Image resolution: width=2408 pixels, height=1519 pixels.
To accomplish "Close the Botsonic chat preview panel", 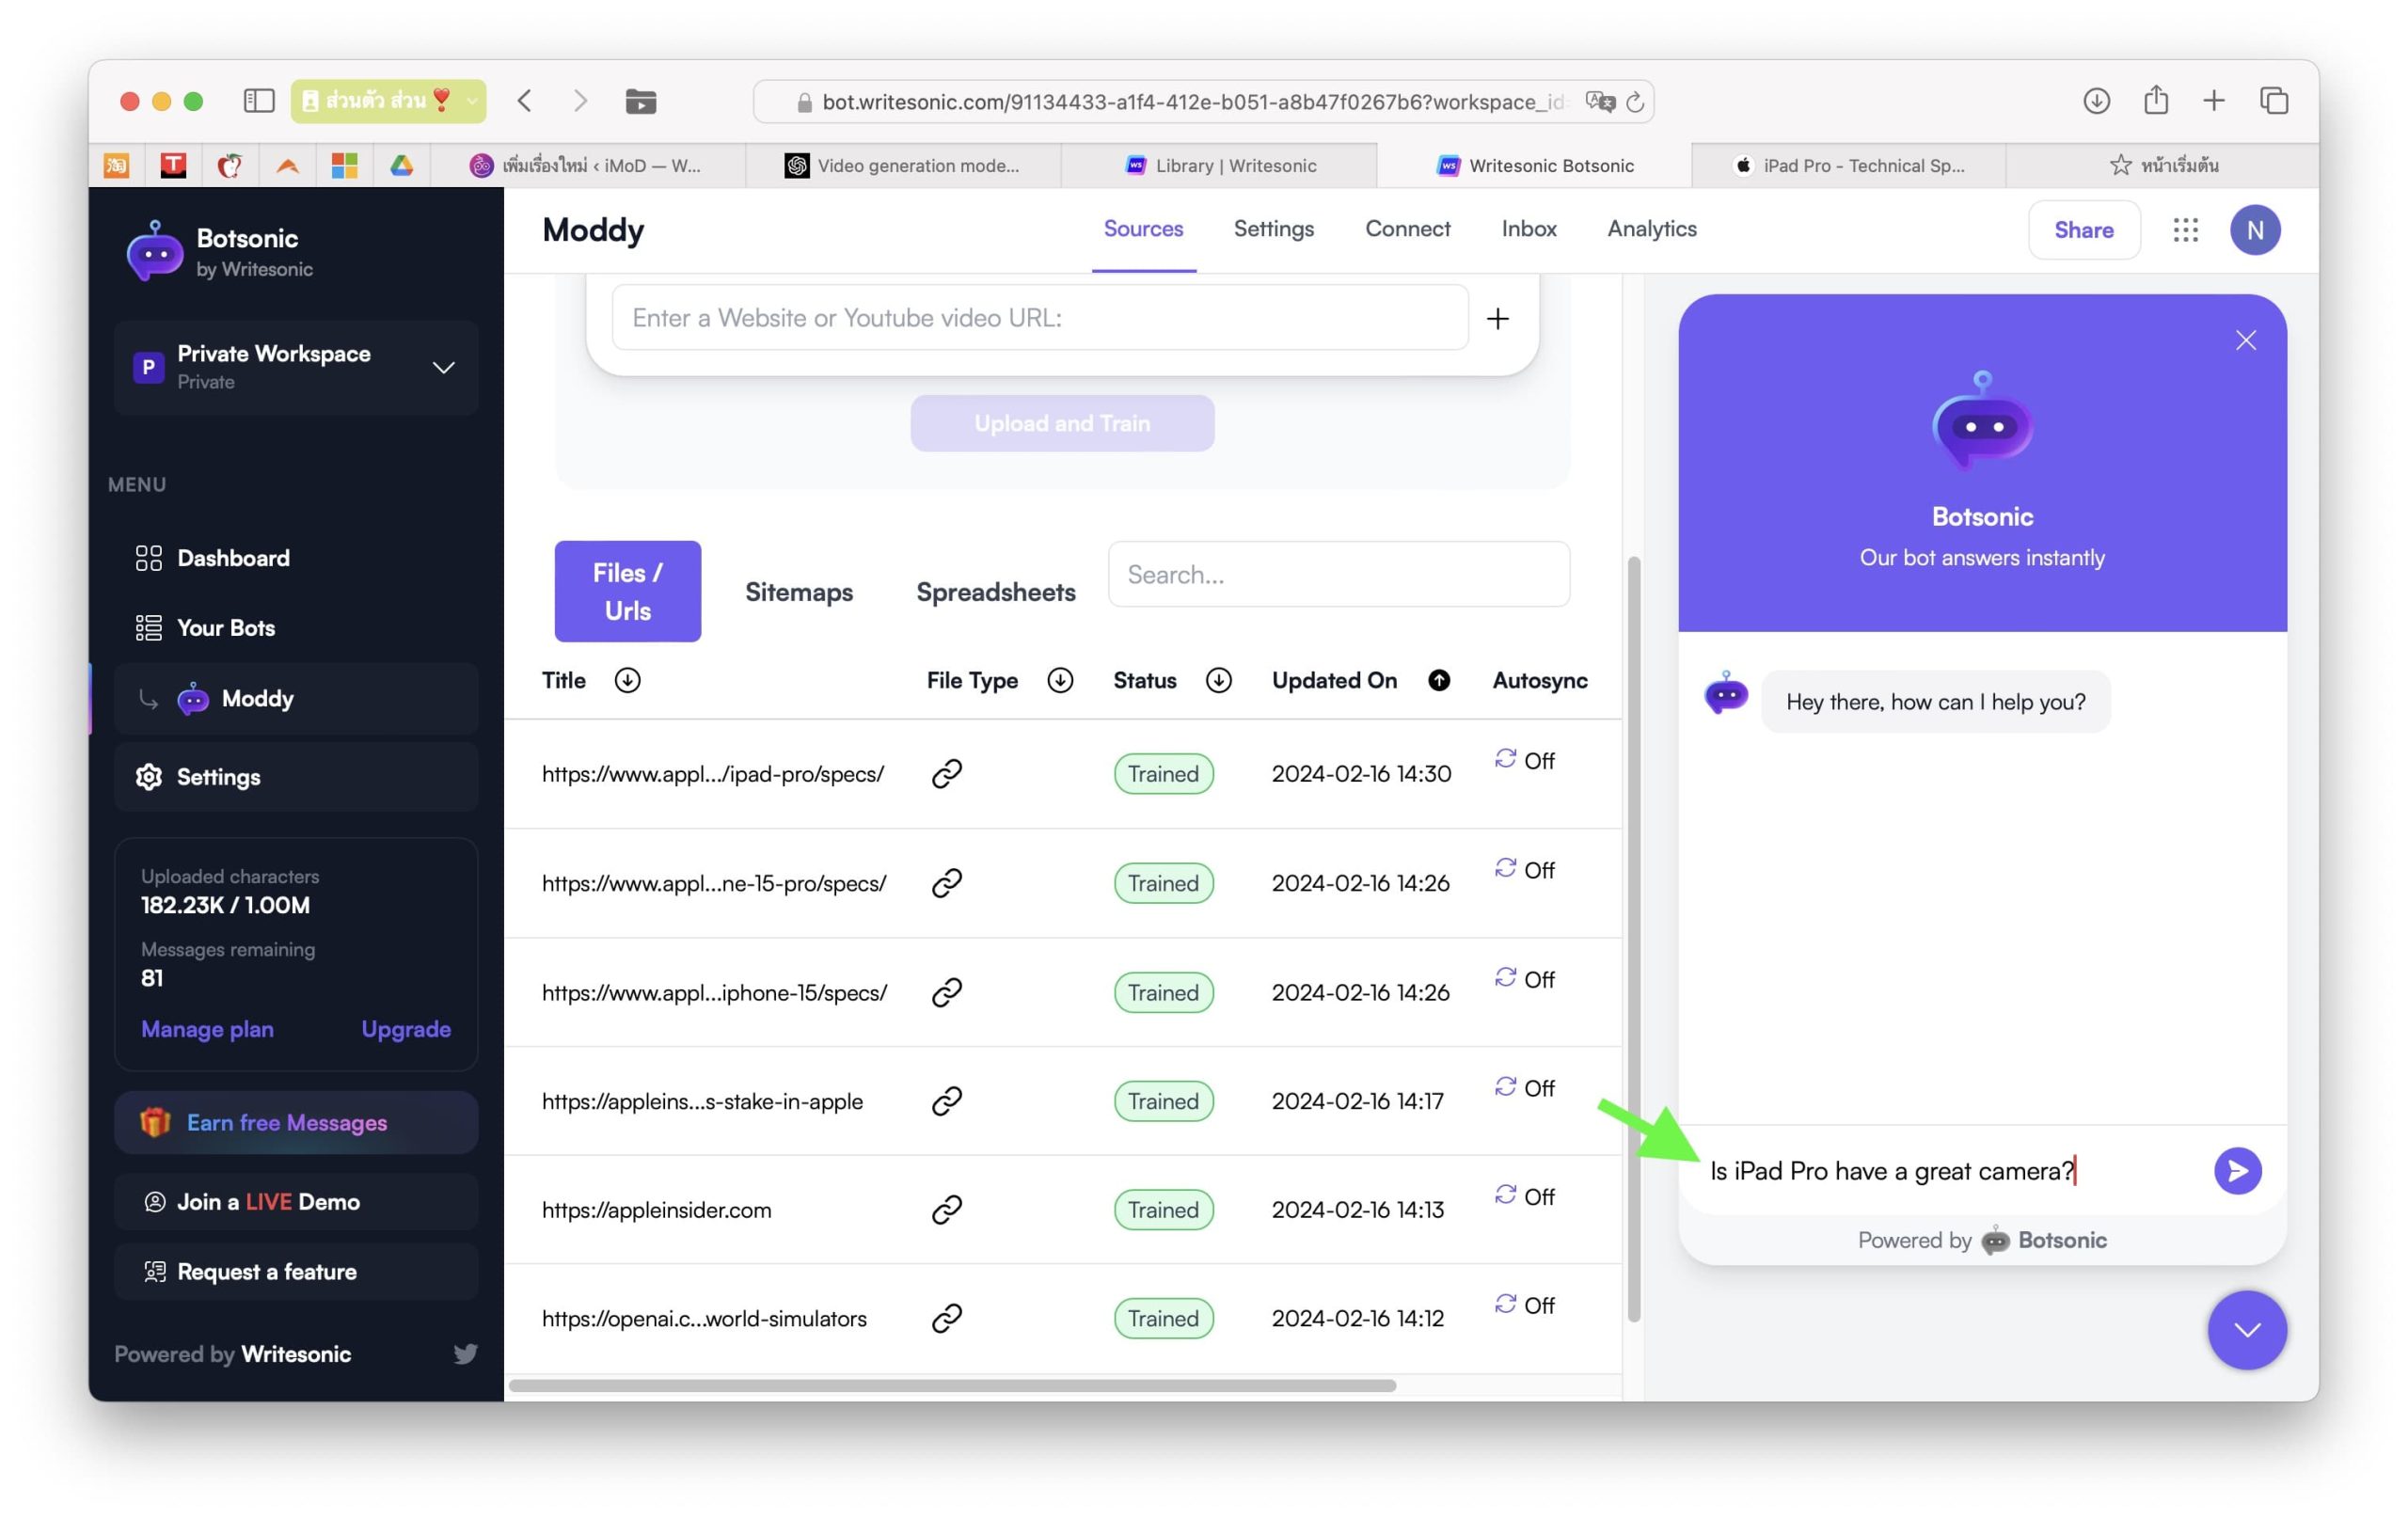I will pos(2245,341).
